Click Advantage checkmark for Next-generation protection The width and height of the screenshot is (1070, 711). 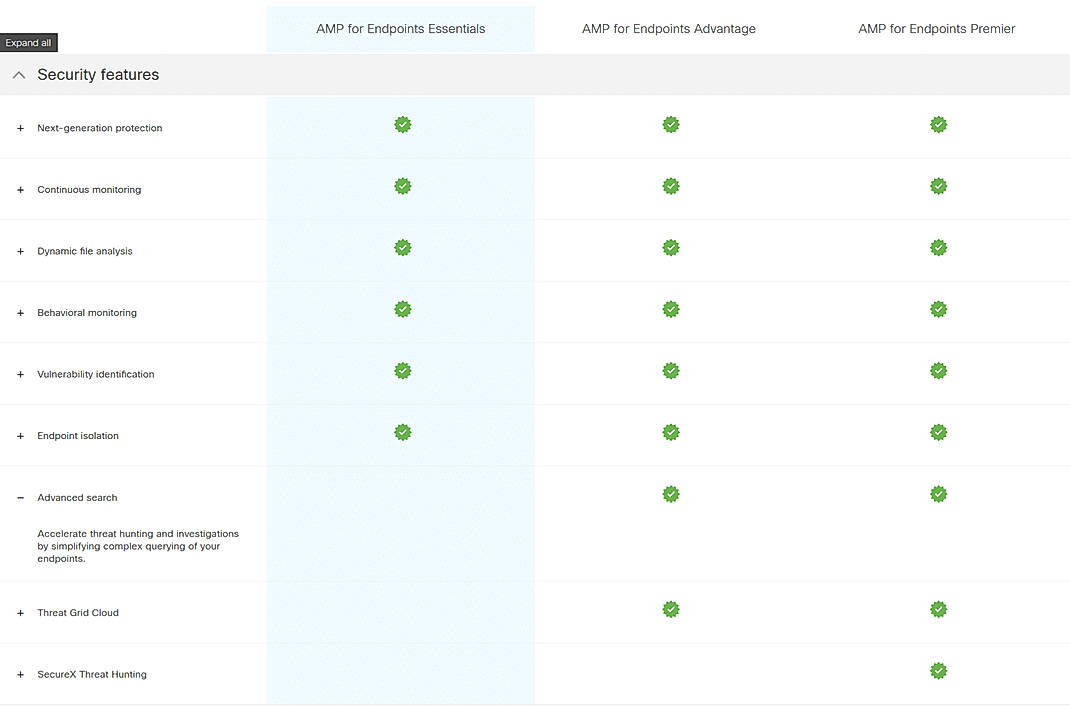[671, 124]
